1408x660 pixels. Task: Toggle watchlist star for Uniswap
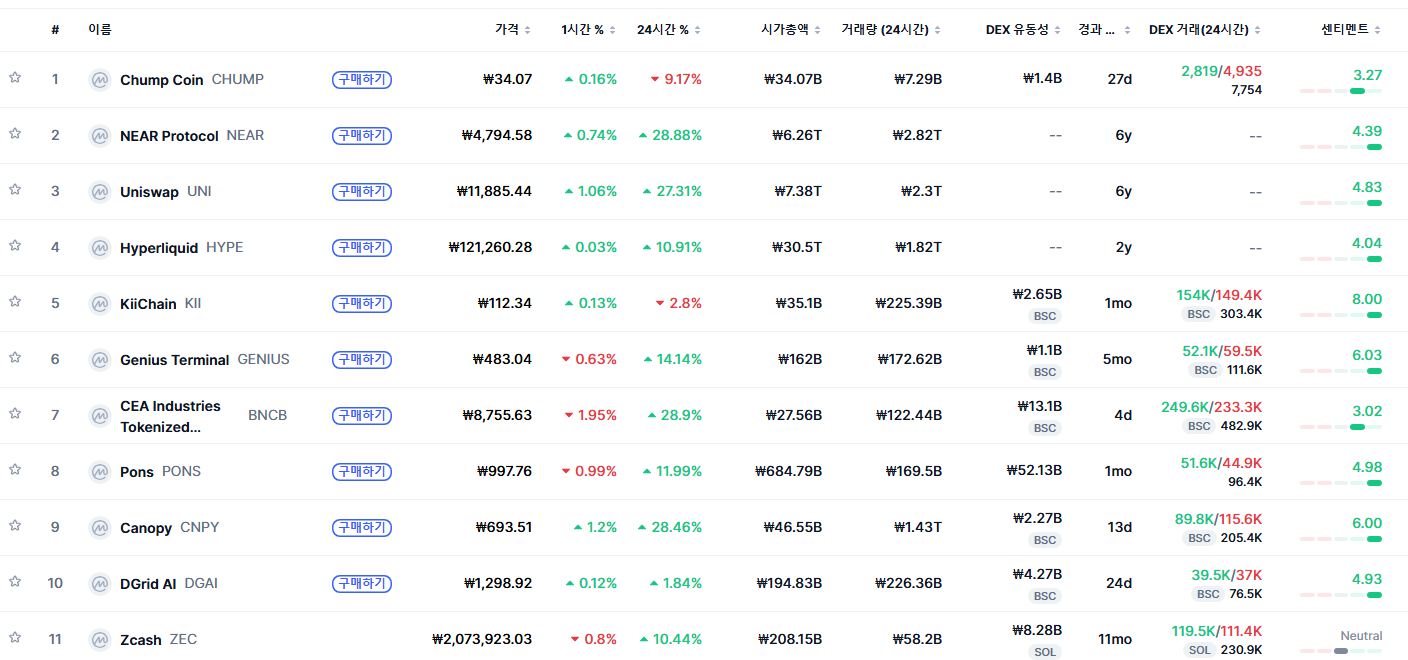[15, 189]
